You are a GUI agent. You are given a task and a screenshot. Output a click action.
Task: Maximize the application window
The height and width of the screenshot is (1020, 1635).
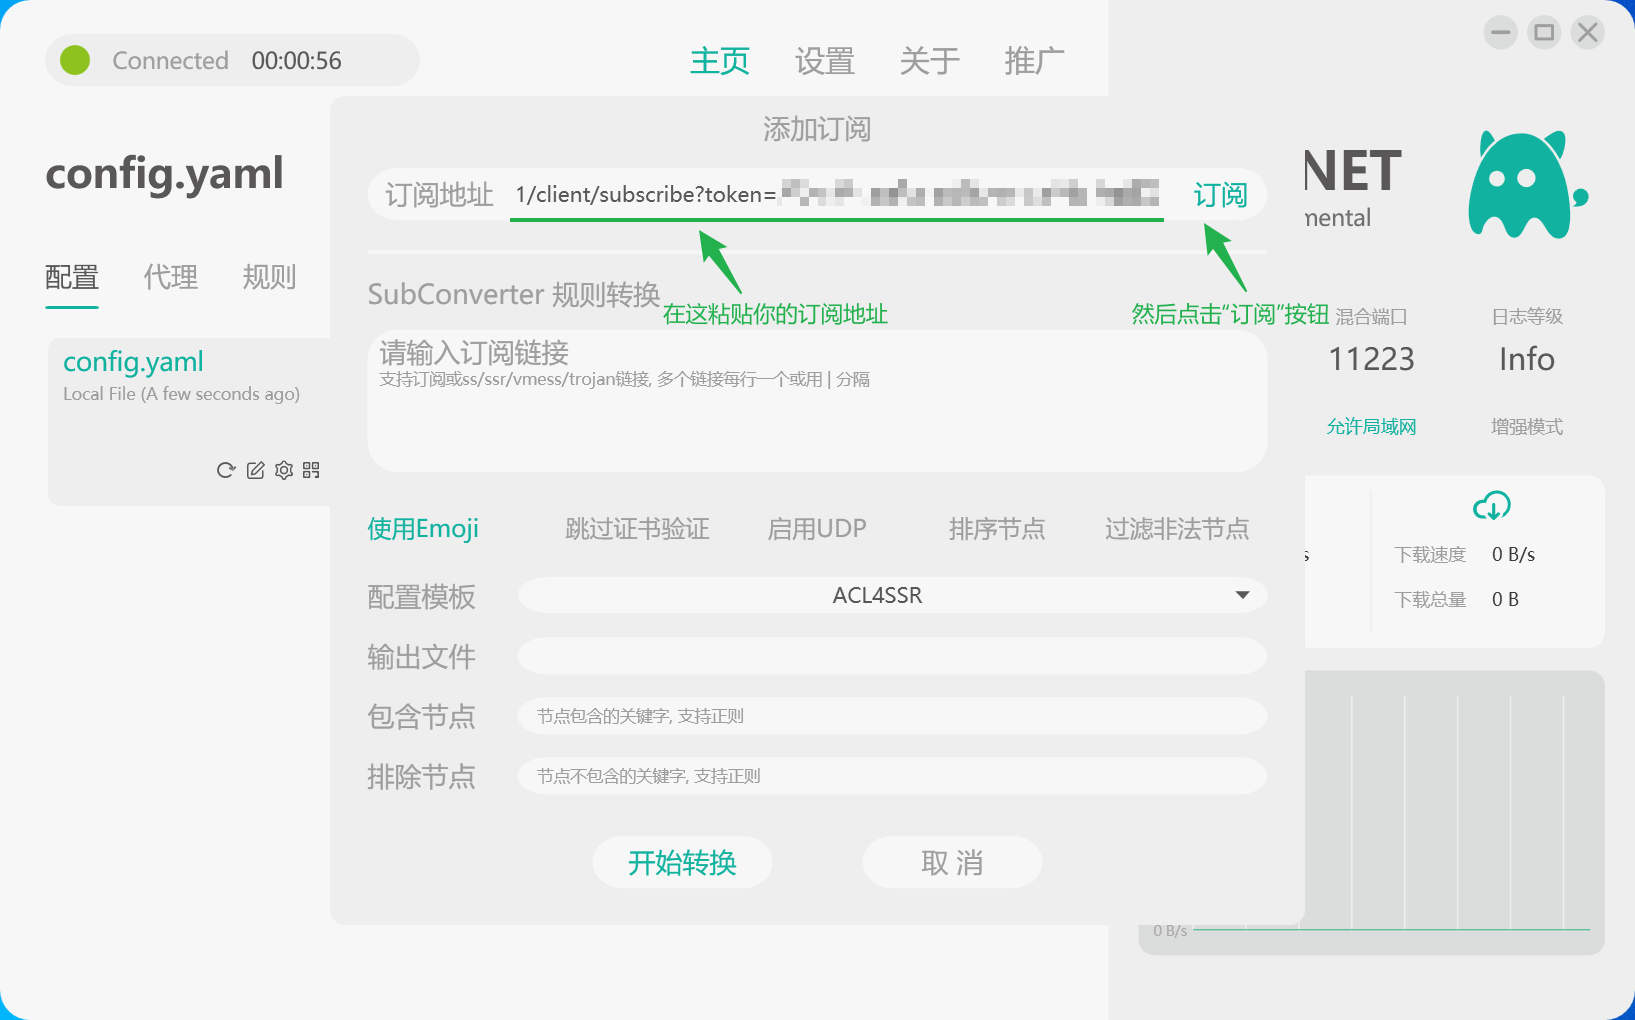(x=1544, y=33)
